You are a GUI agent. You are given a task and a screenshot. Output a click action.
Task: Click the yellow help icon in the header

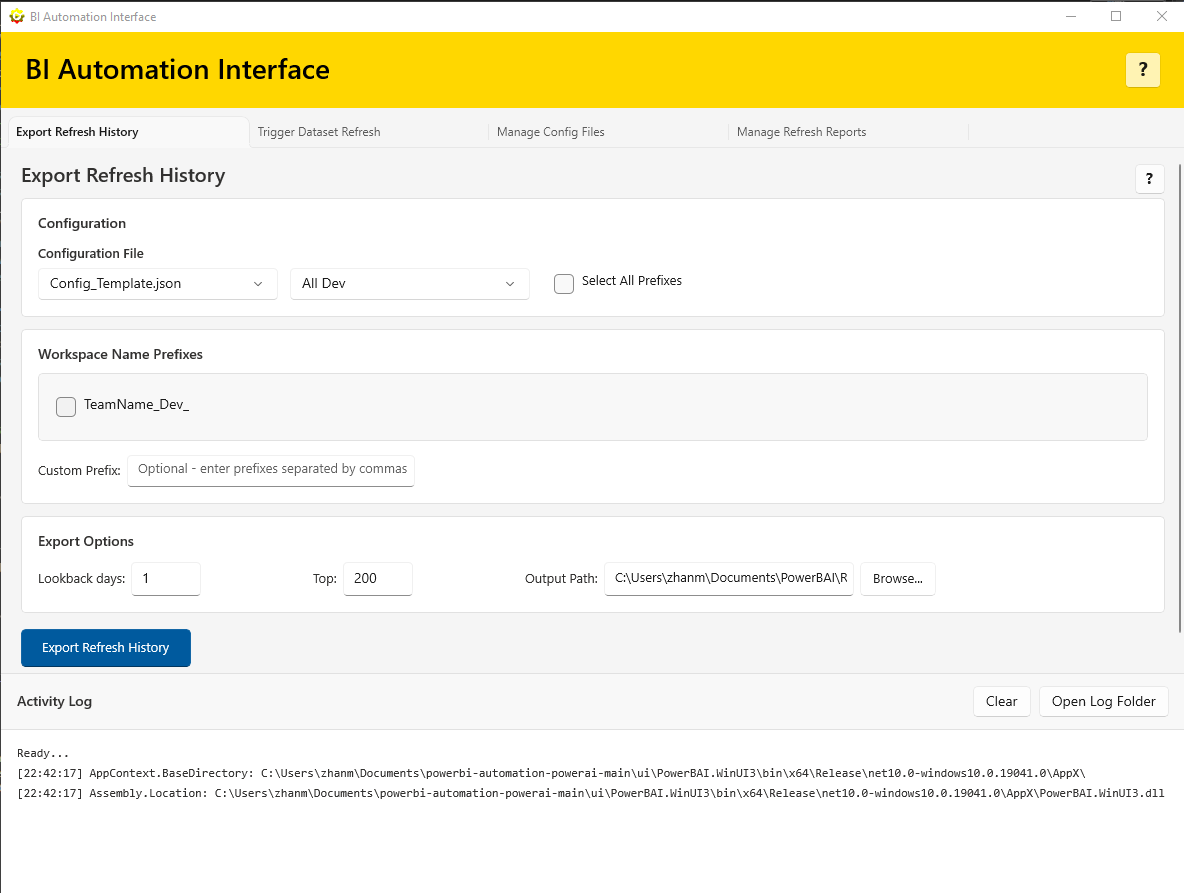(x=1142, y=70)
